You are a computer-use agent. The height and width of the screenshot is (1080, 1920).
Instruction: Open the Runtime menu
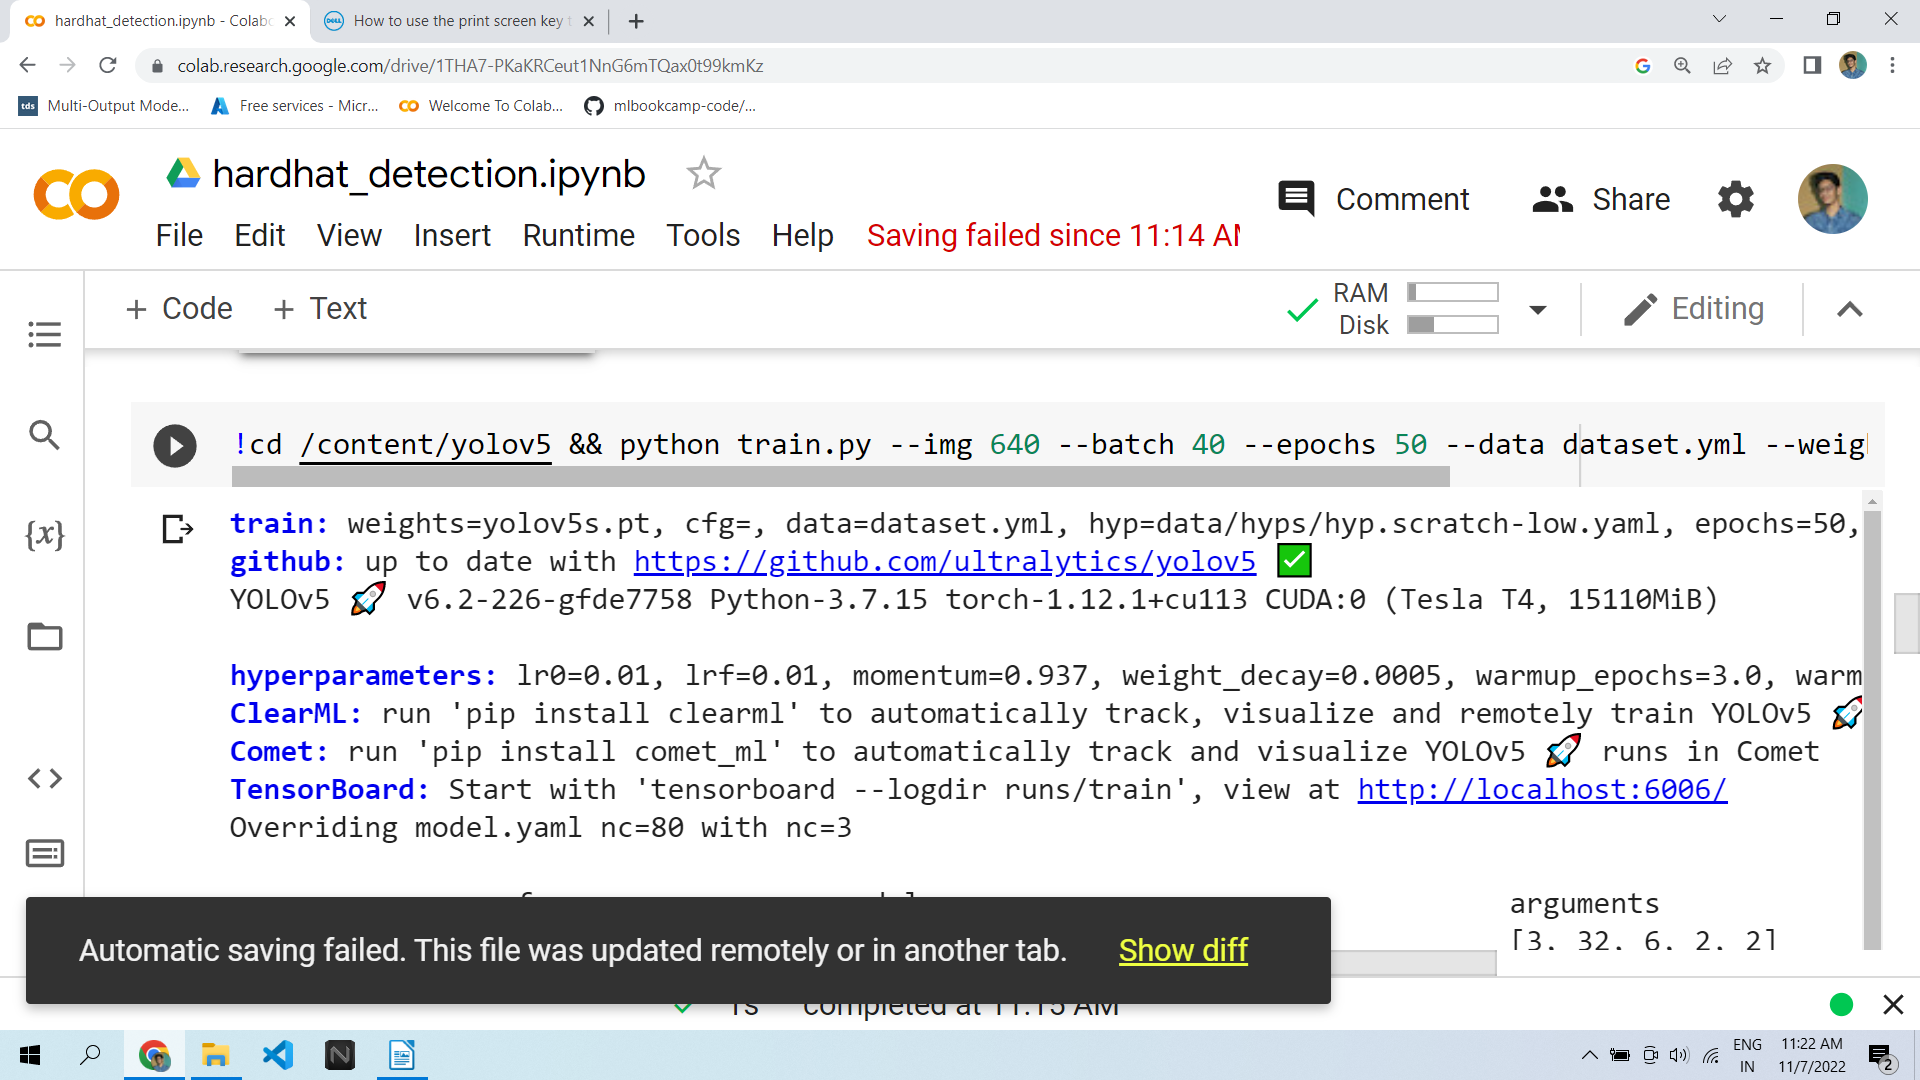[x=578, y=235]
